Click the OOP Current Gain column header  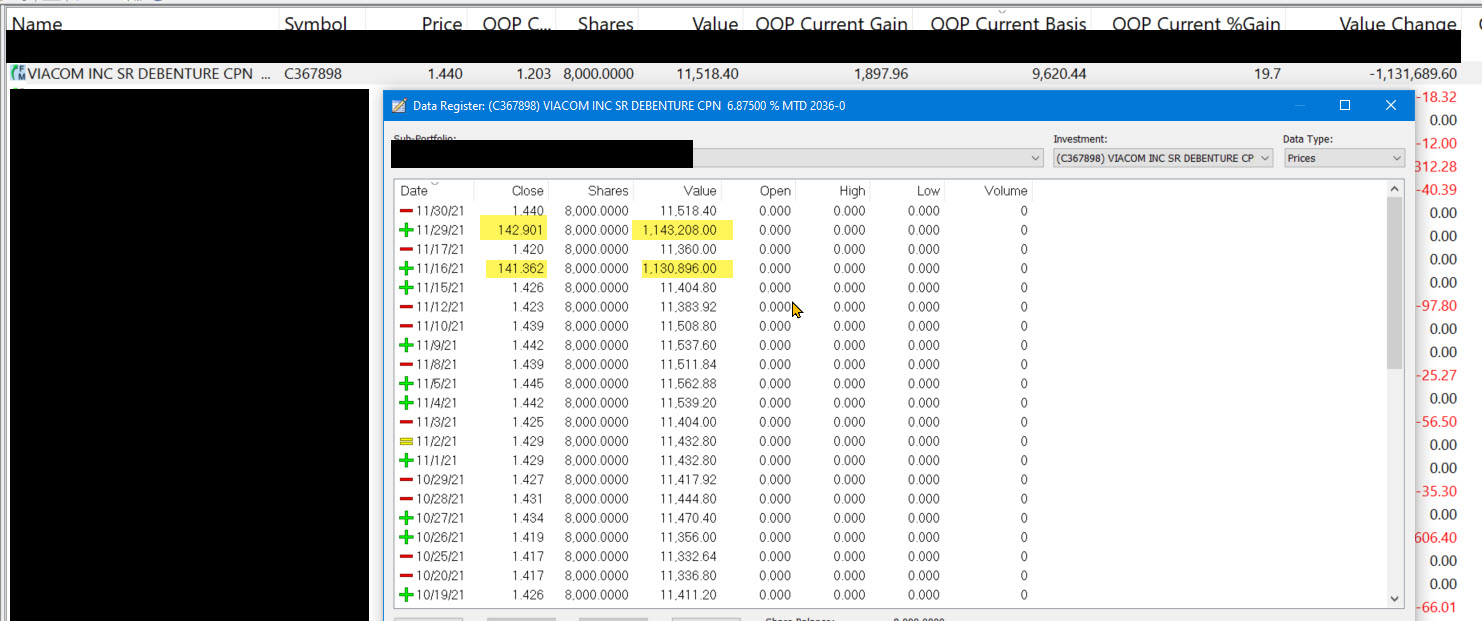coord(831,23)
